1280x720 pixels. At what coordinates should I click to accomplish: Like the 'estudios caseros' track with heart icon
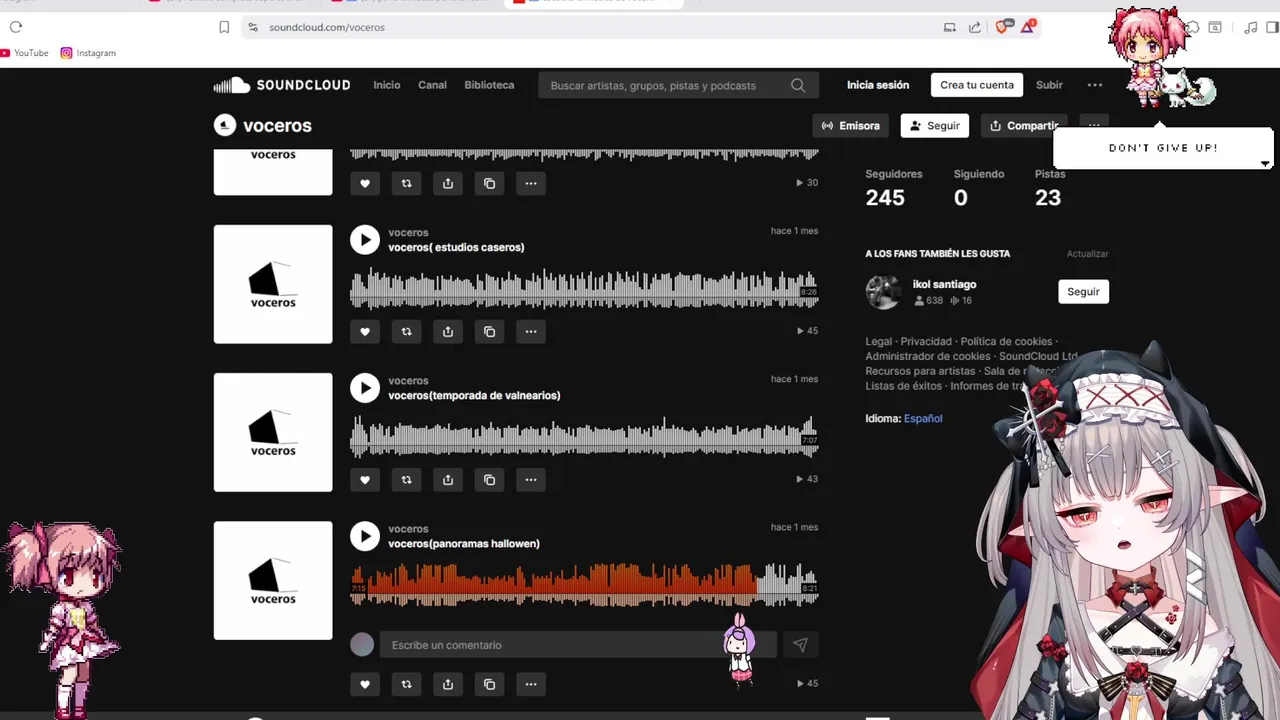365,331
